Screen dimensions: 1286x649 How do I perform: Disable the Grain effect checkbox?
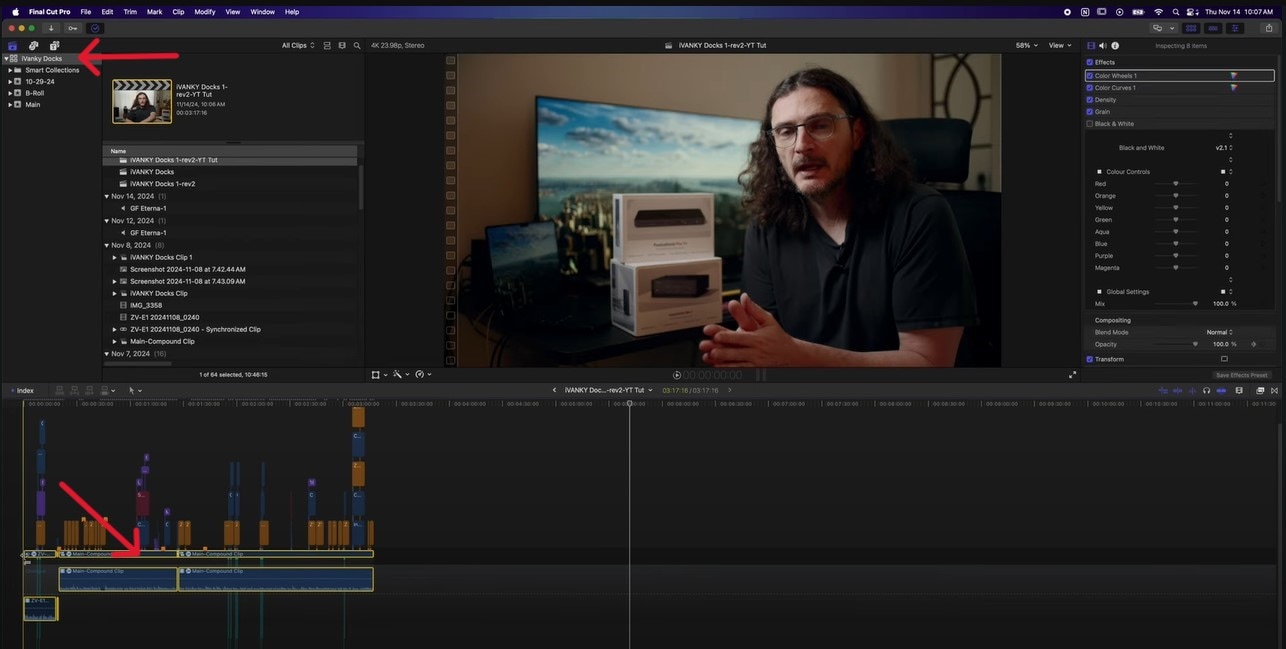(1090, 112)
